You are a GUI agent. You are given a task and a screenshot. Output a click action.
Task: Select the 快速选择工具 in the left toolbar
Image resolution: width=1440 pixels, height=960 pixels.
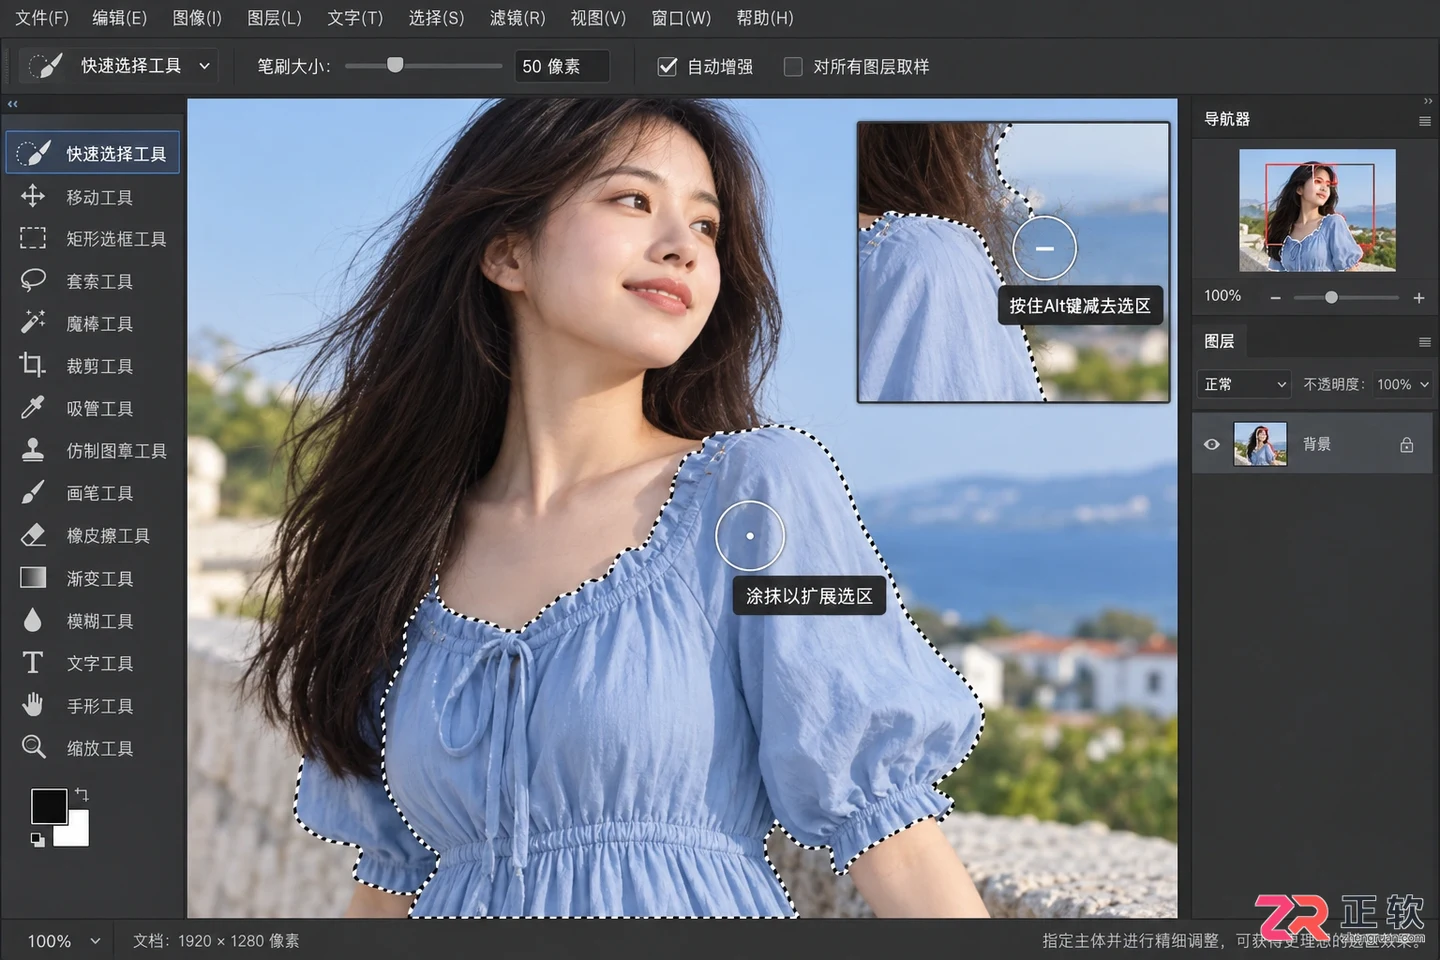click(x=93, y=153)
